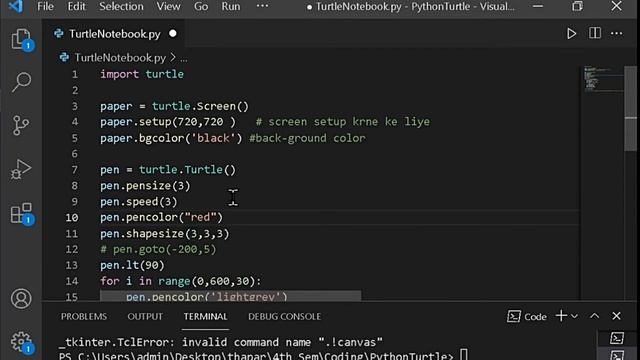Click the Python file icon in the breadcrumb
Screen dimensions: 640x360
[x=64, y=57]
